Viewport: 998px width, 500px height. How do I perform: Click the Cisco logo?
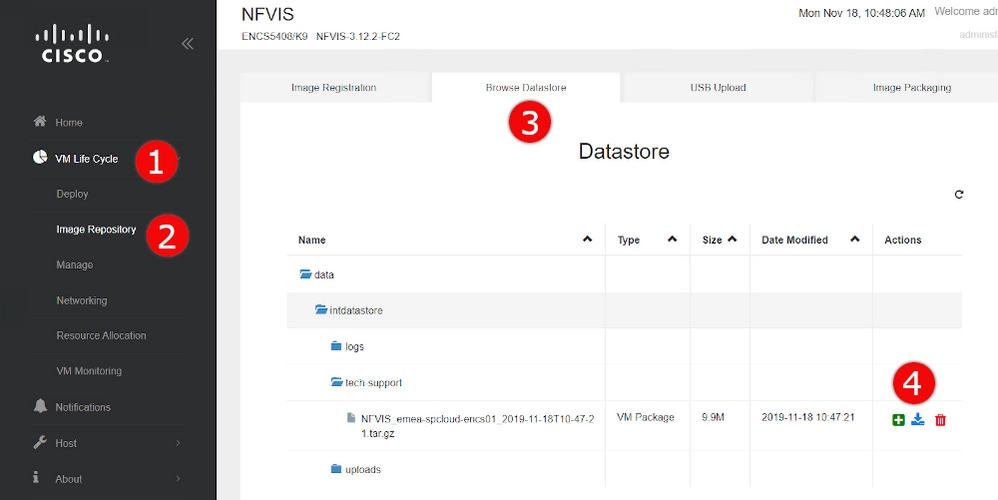[72, 43]
